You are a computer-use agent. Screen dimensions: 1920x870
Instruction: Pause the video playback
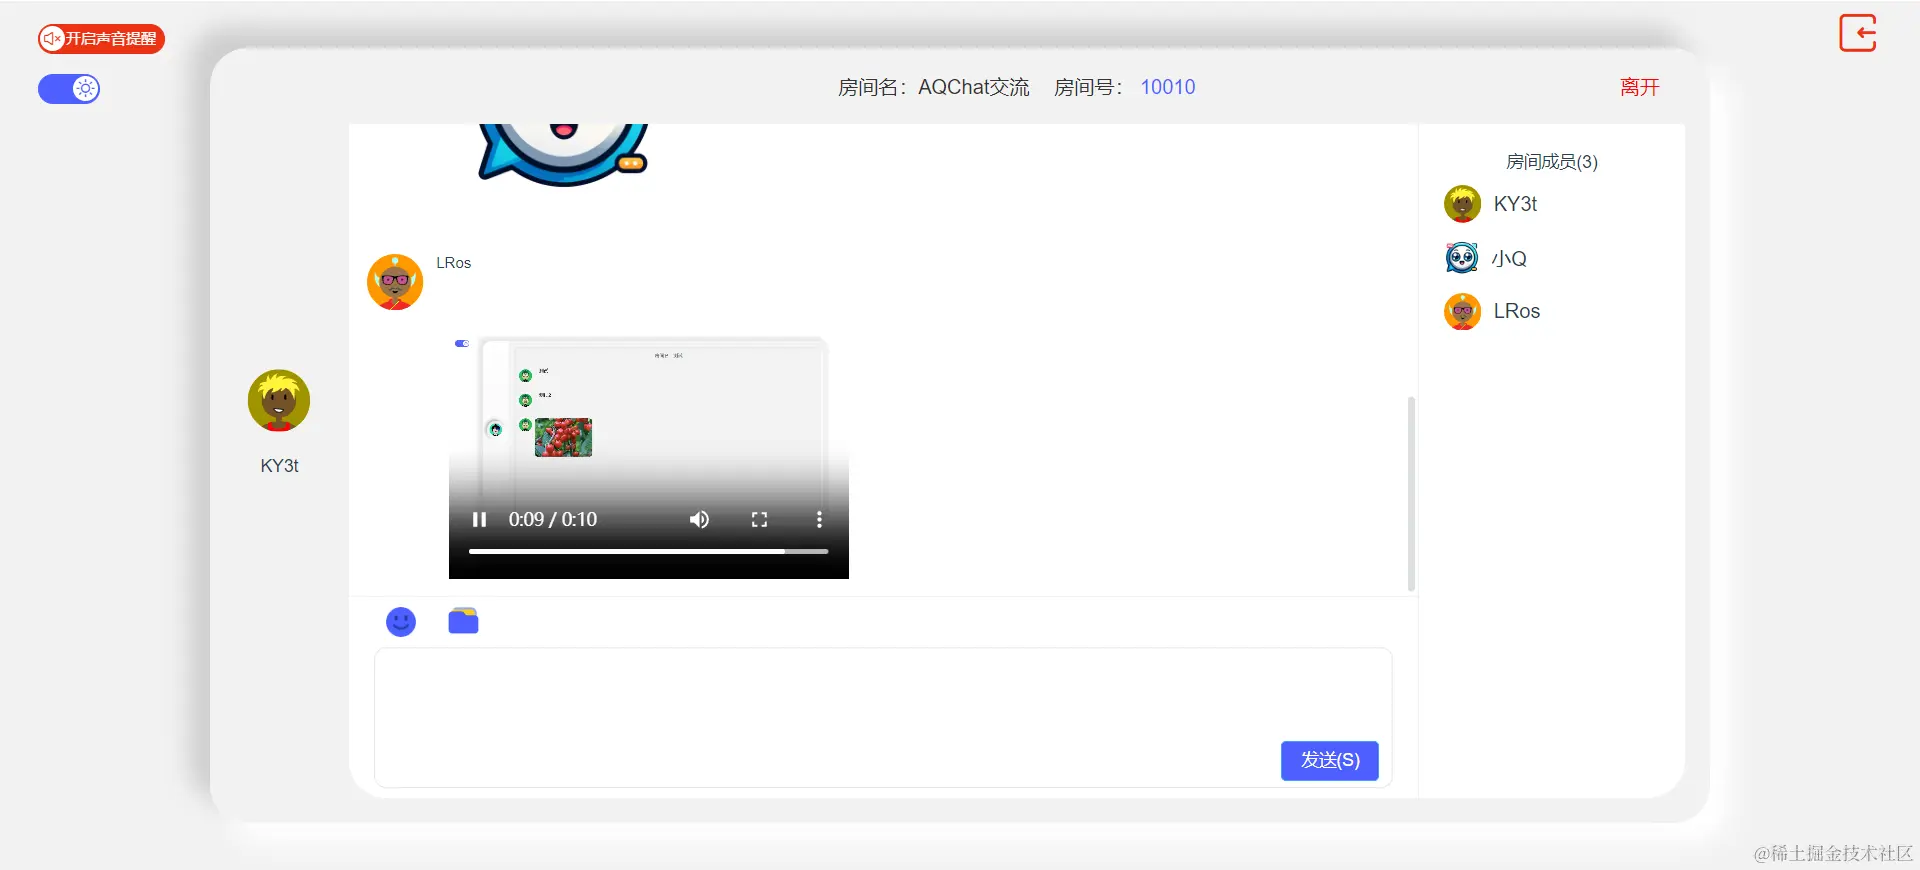click(480, 520)
